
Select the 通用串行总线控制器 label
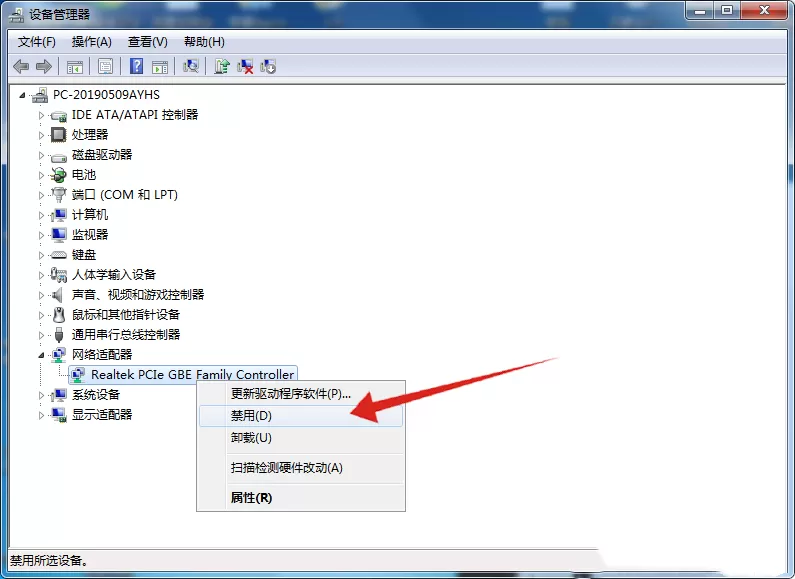[x=126, y=335]
